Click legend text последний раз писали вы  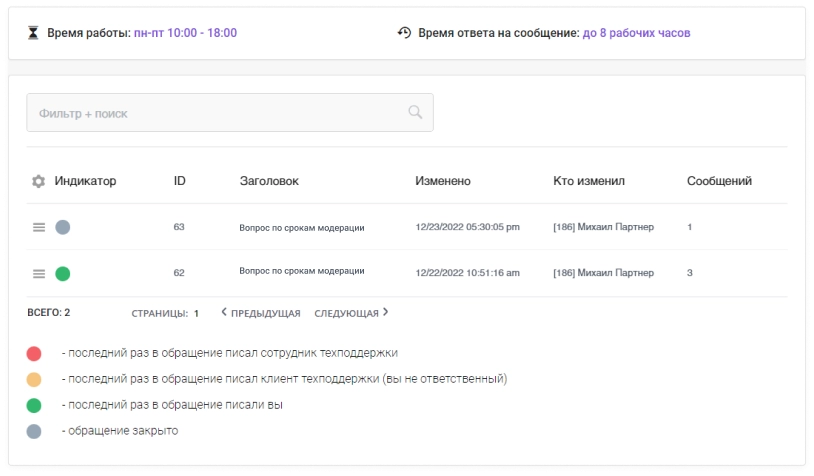pyautogui.click(x=172, y=405)
